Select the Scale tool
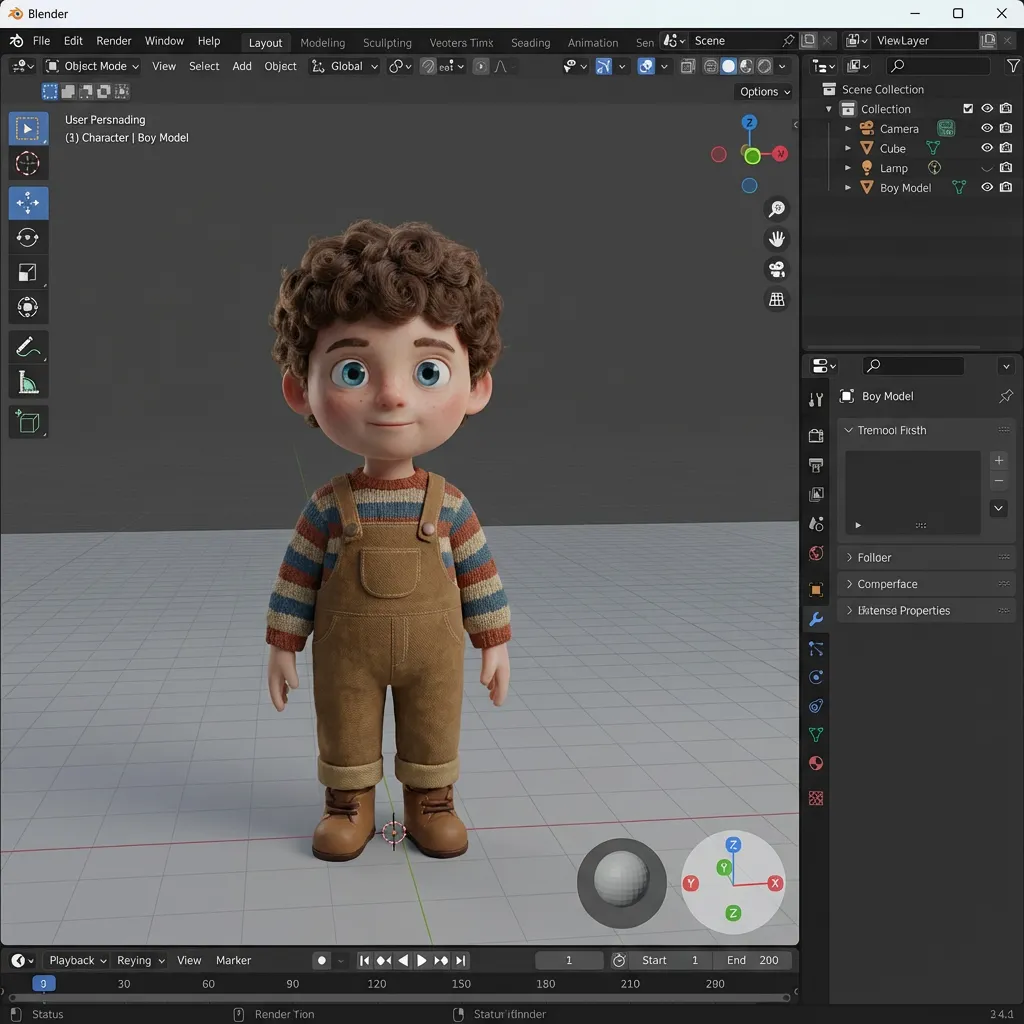This screenshot has height=1024, width=1024. point(28,272)
